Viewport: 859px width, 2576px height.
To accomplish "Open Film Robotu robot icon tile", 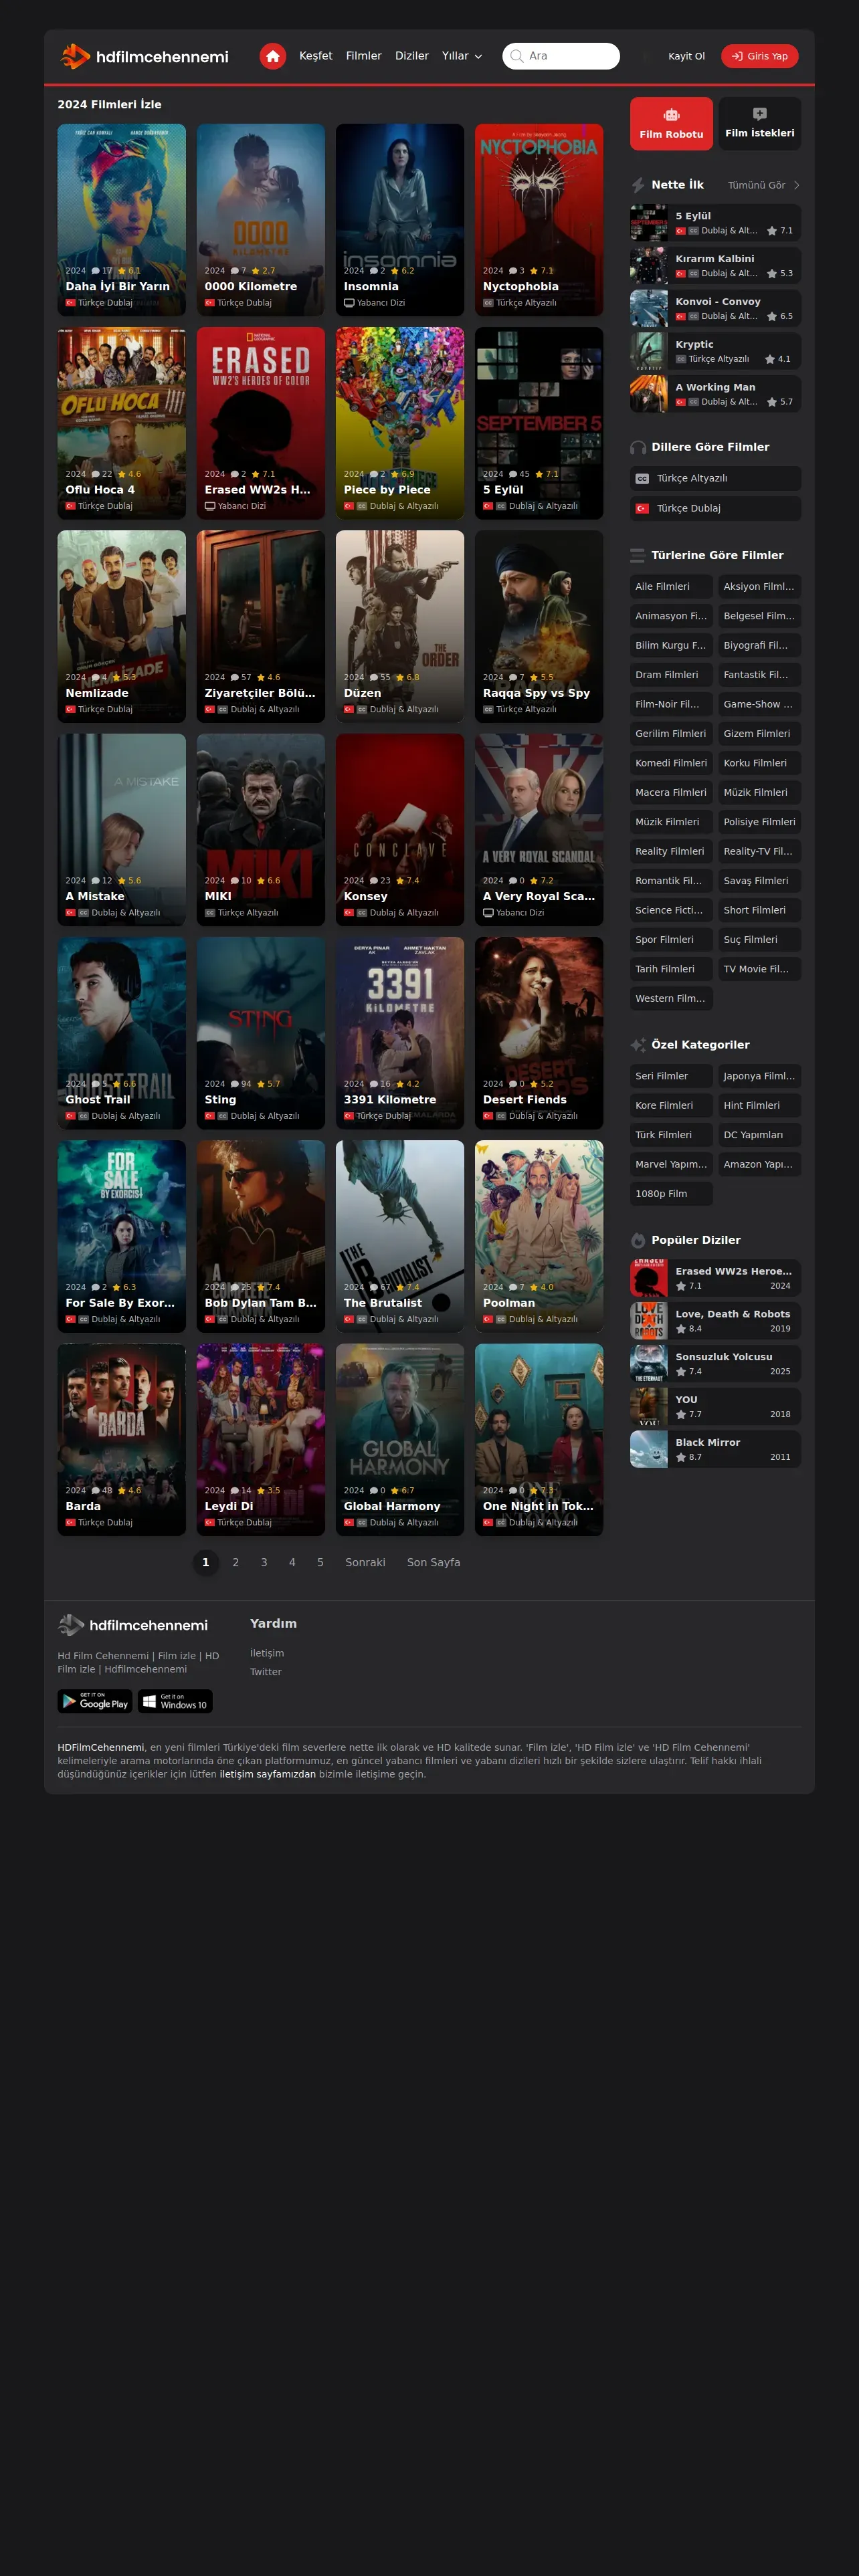I will point(671,124).
